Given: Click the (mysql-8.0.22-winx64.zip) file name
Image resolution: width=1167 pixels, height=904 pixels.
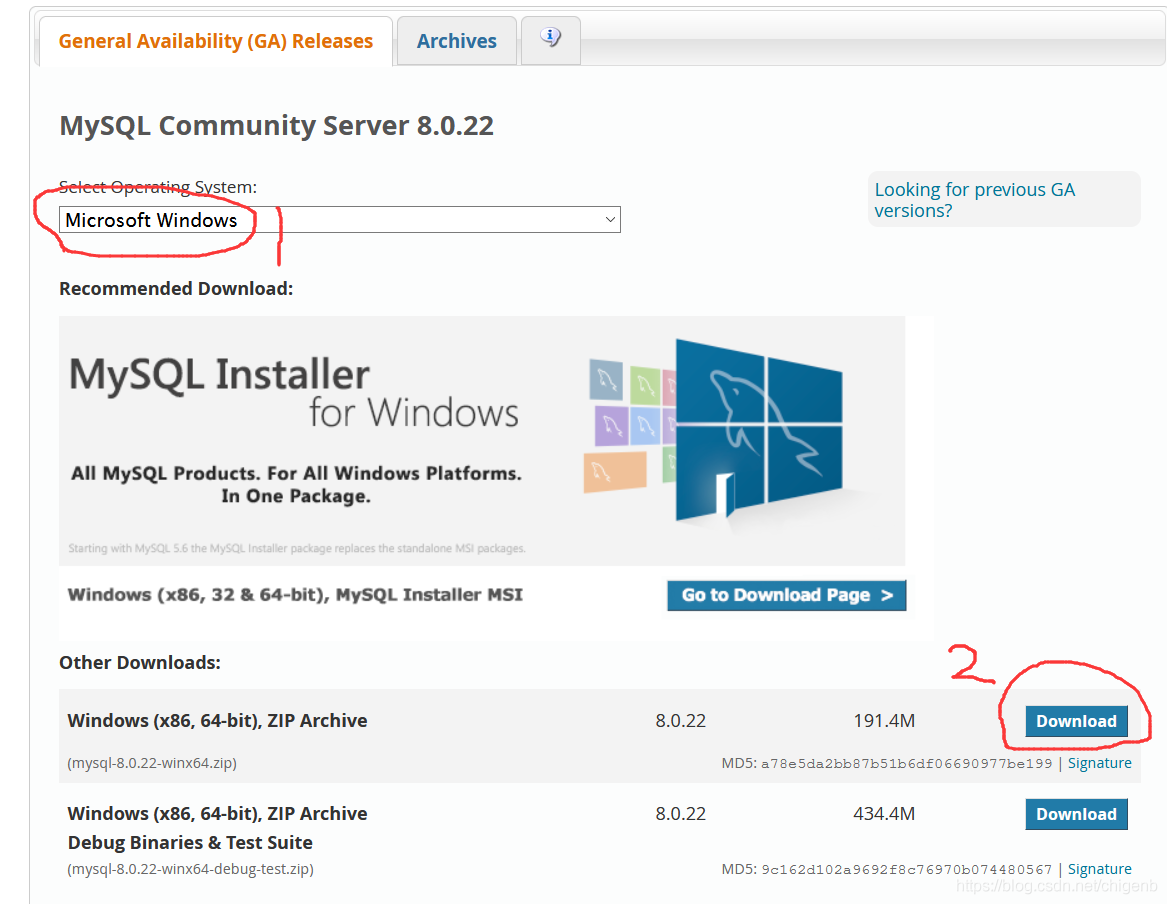Looking at the screenshot, I should pyautogui.click(x=152, y=763).
